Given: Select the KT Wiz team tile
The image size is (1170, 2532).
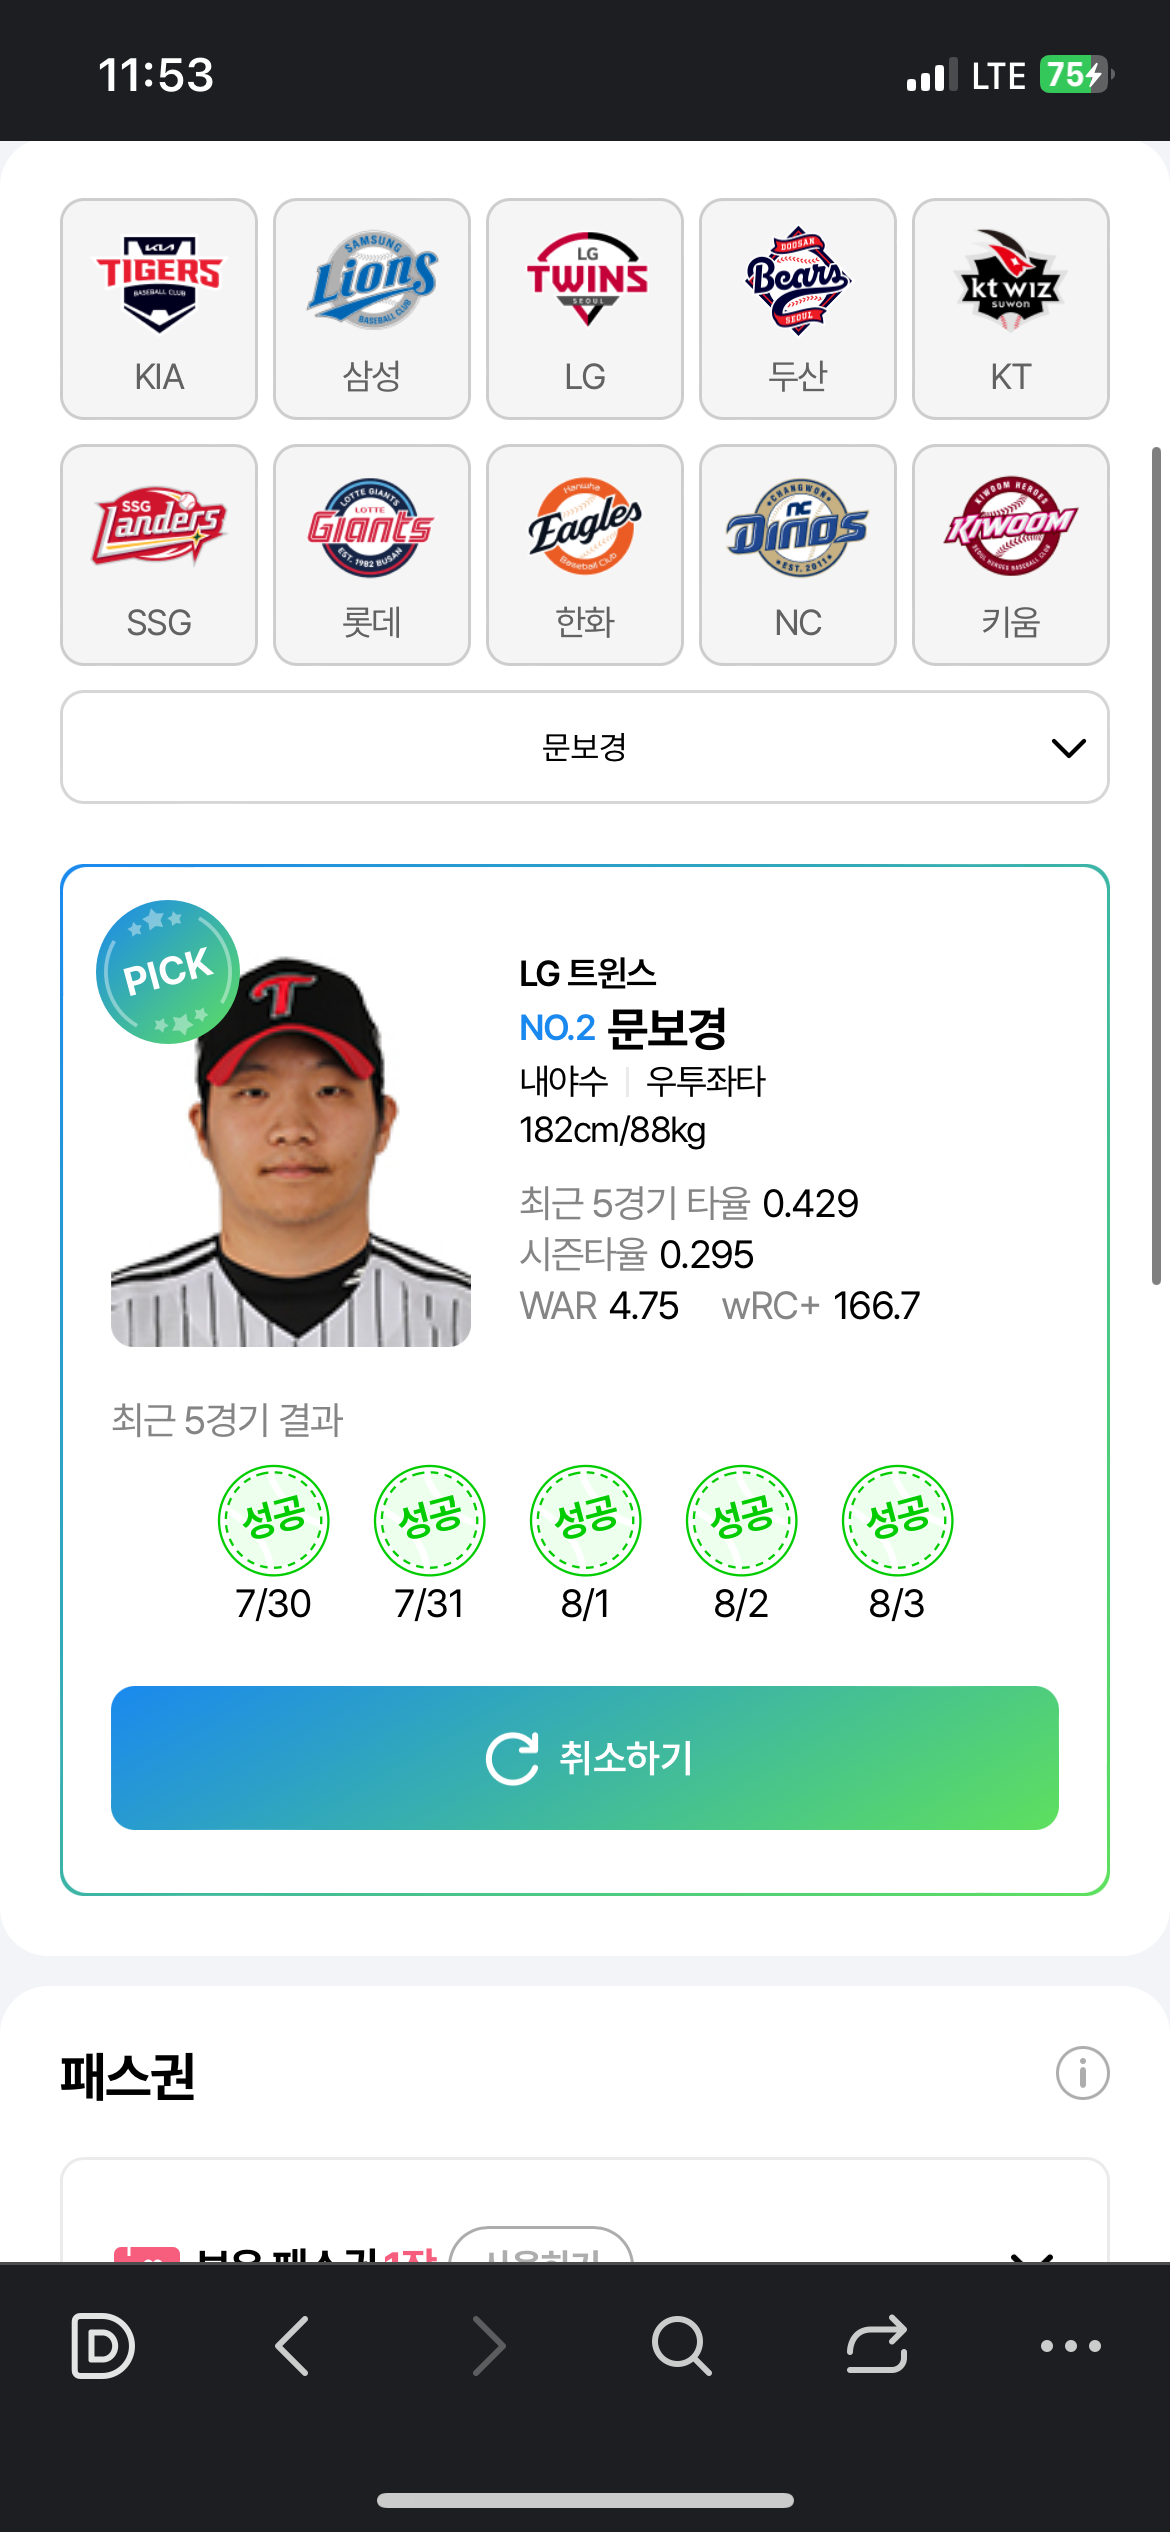Looking at the screenshot, I should pyautogui.click(x=1011, y=309).
